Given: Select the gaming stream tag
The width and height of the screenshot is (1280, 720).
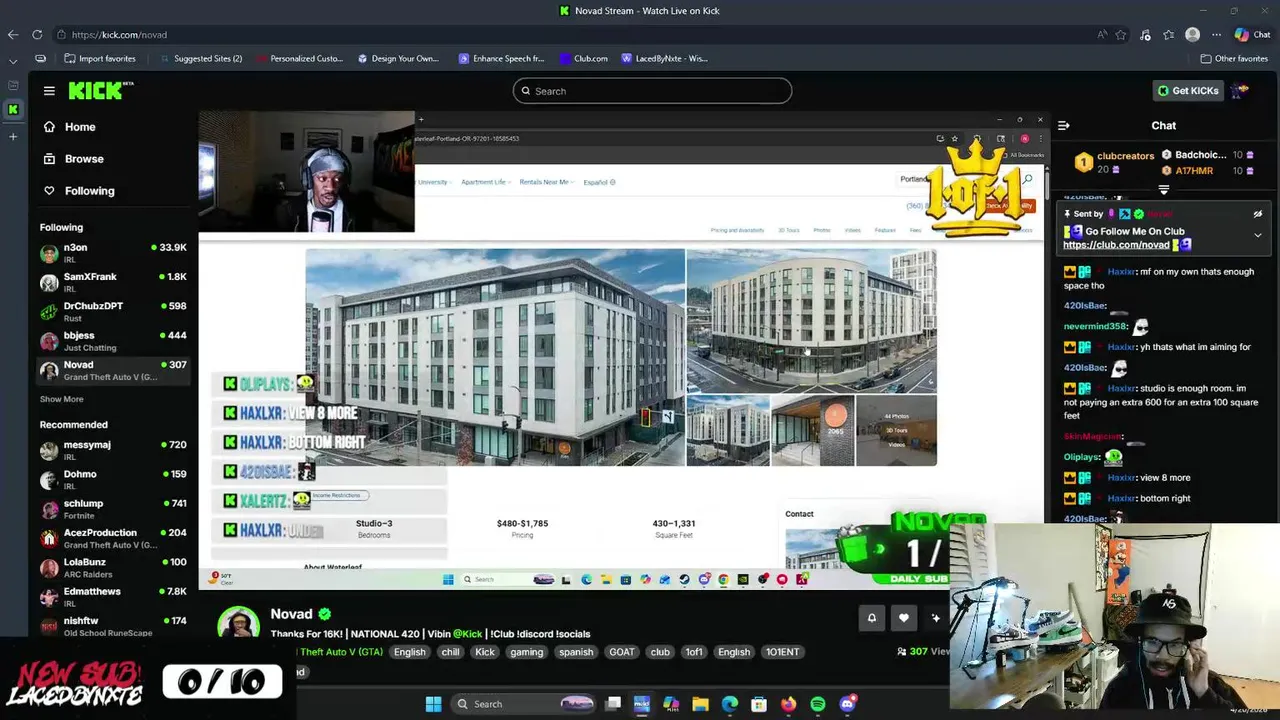Looking at the screenshot, I should point(526,652).
